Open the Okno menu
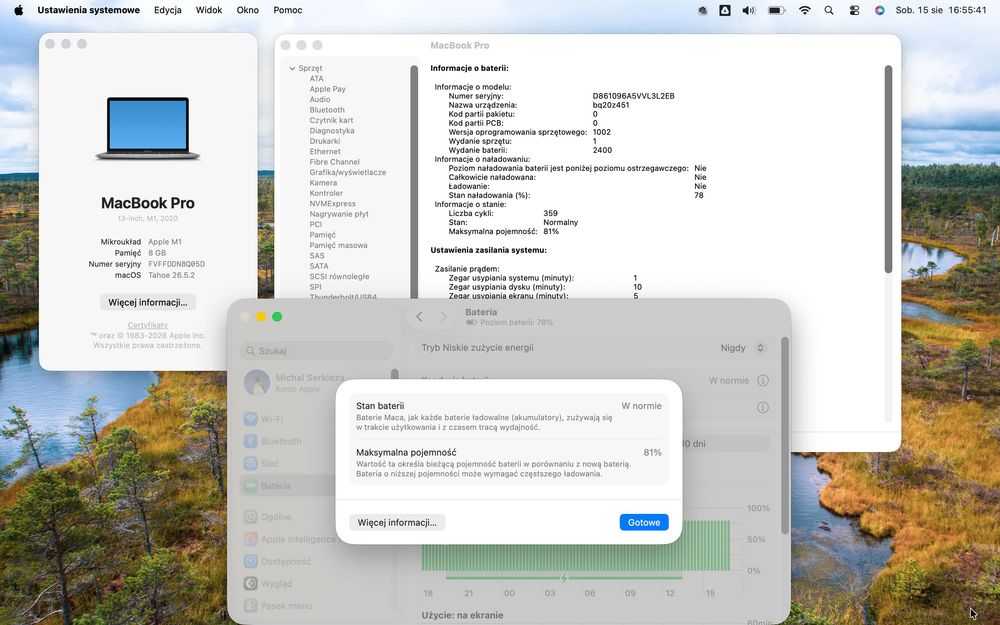 click(x=247, y=10)
